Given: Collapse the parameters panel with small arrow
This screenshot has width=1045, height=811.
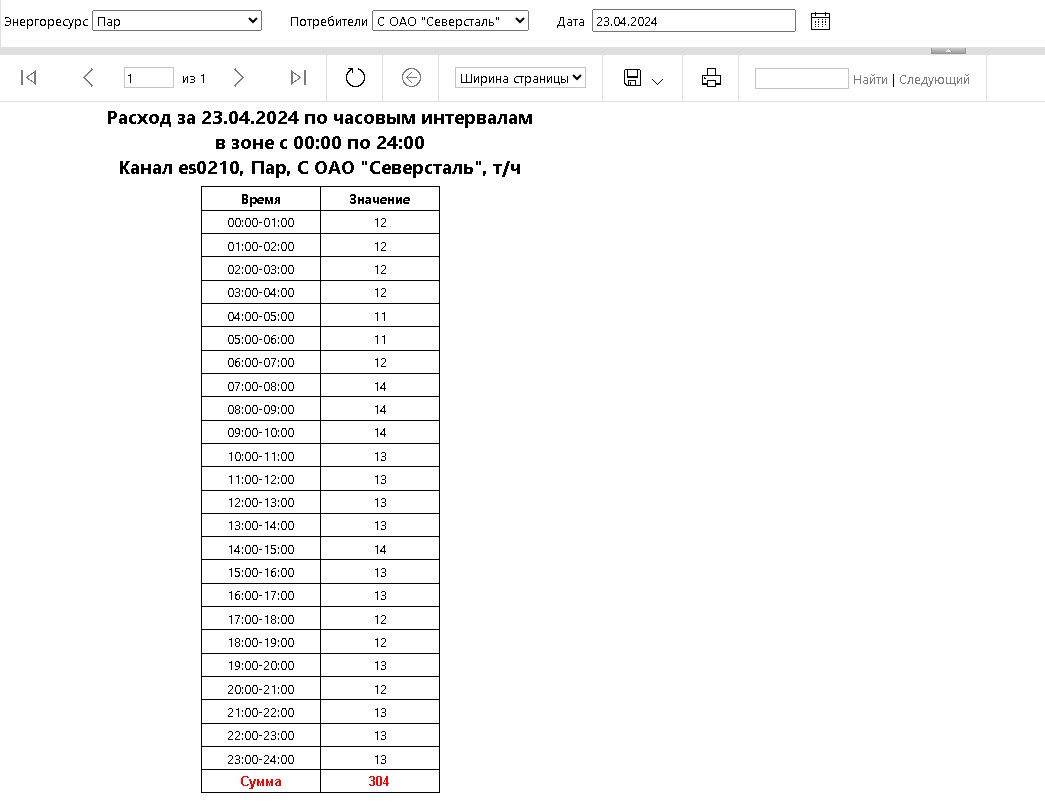Looking at the screenshot, I should pos(948,49).
